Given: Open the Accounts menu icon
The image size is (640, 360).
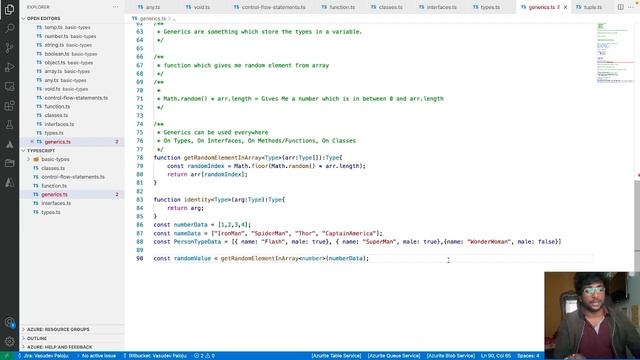Looking at the screenshot, I should (9, 322).
